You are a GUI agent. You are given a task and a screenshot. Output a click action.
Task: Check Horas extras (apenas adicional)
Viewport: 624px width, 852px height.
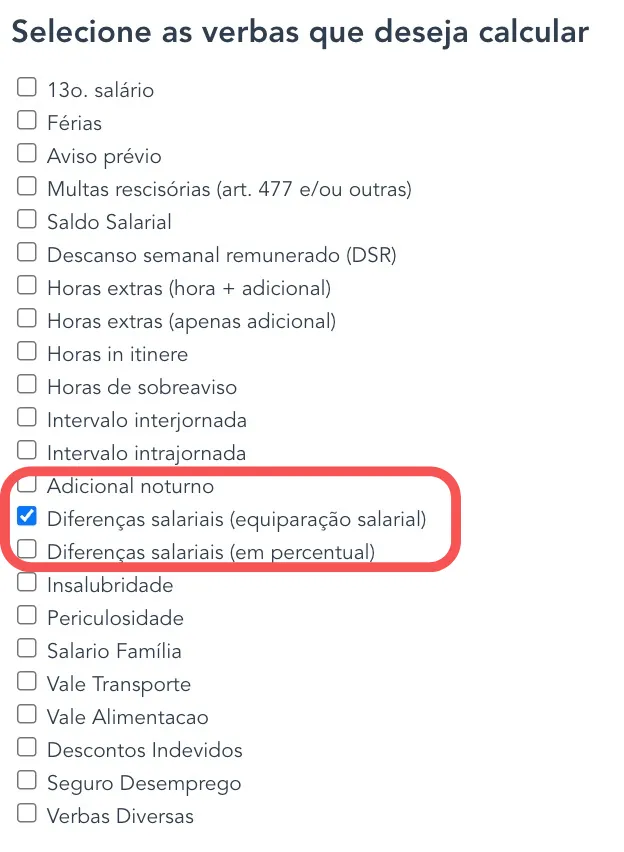(27, 319)
